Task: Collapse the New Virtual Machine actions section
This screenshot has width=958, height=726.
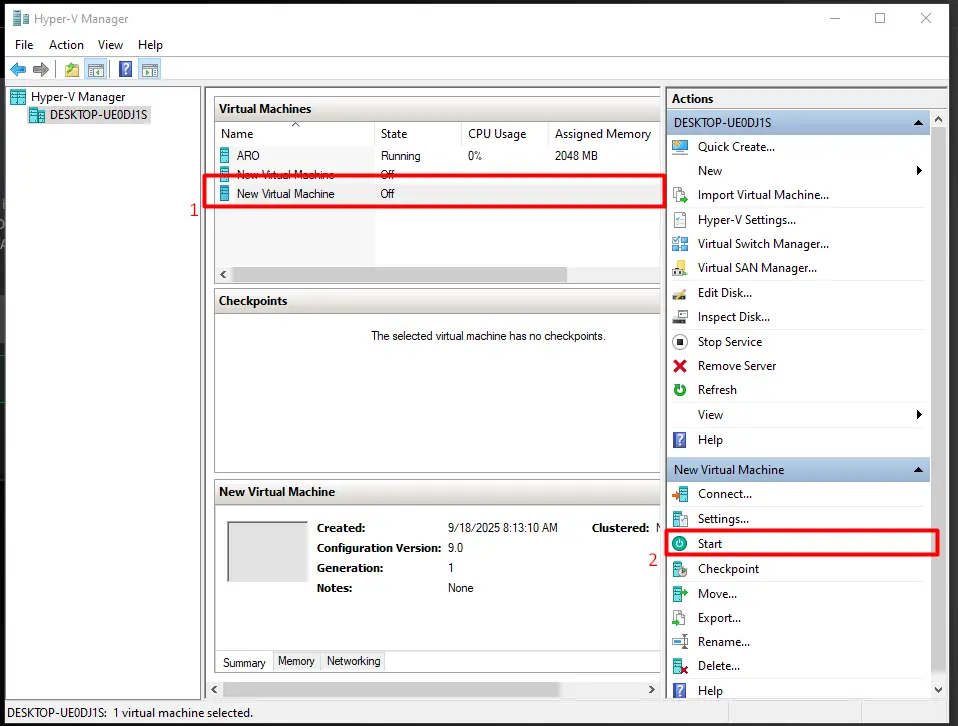Action: tap(918, 470)
